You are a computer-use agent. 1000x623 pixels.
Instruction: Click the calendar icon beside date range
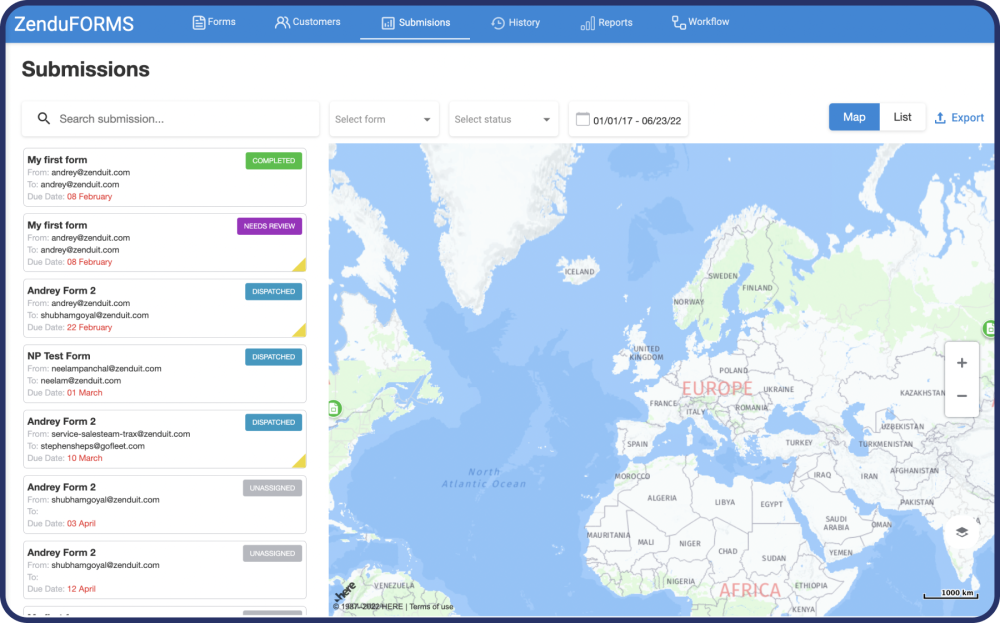[x=582, y=119]
